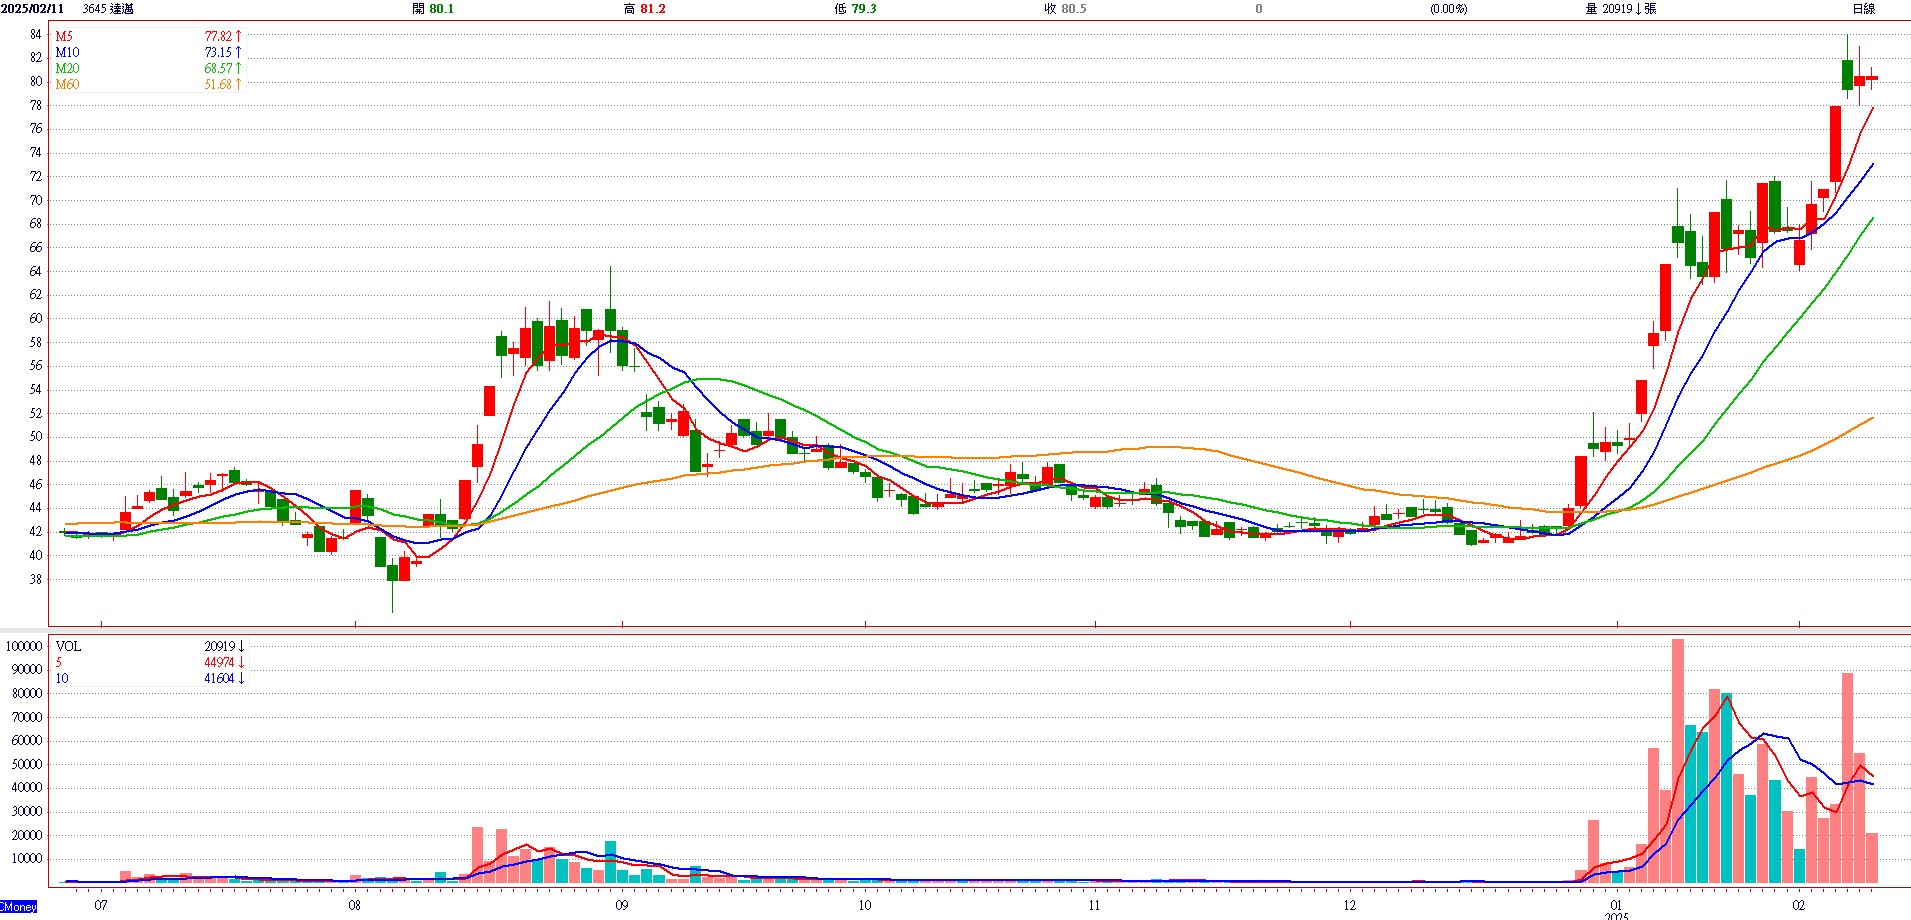Click the stock name 3645 達邁
1911x920 pixels.
pos(108,9)
